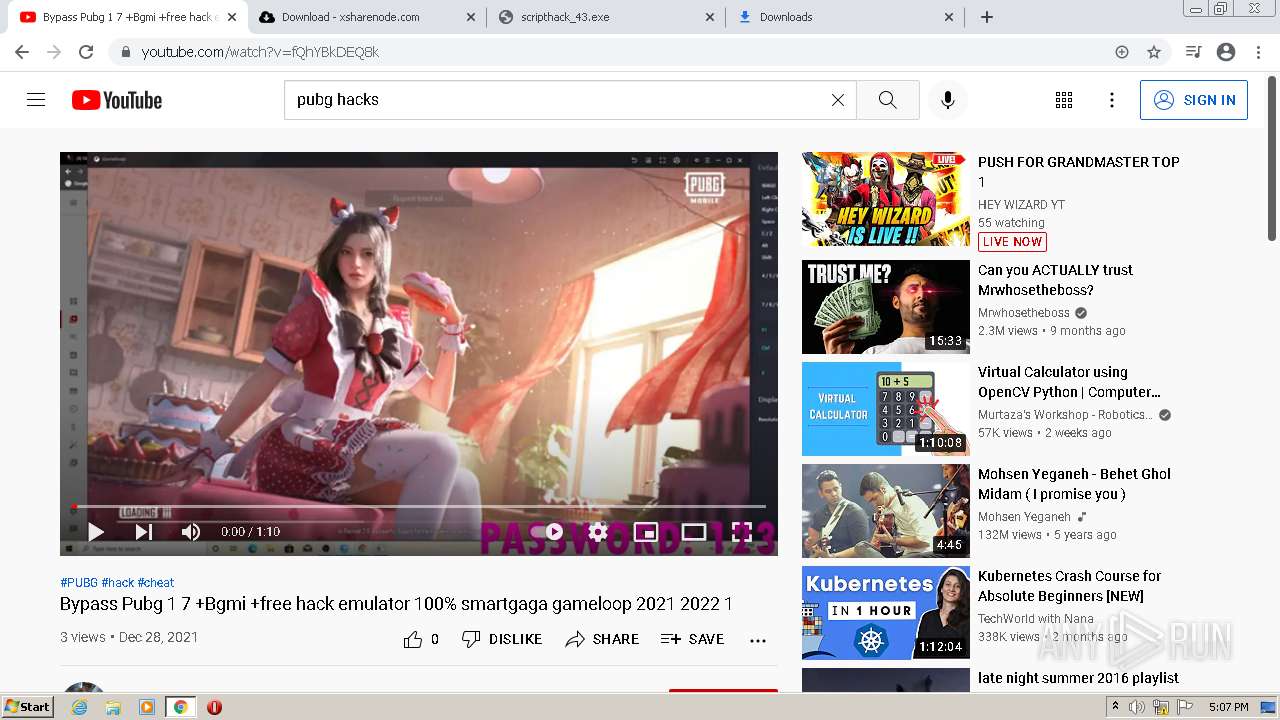This screenshot has height=720, width=1280.
Task: Click the SHARE button
Action: pyautogui.click(x=602, y=639)
